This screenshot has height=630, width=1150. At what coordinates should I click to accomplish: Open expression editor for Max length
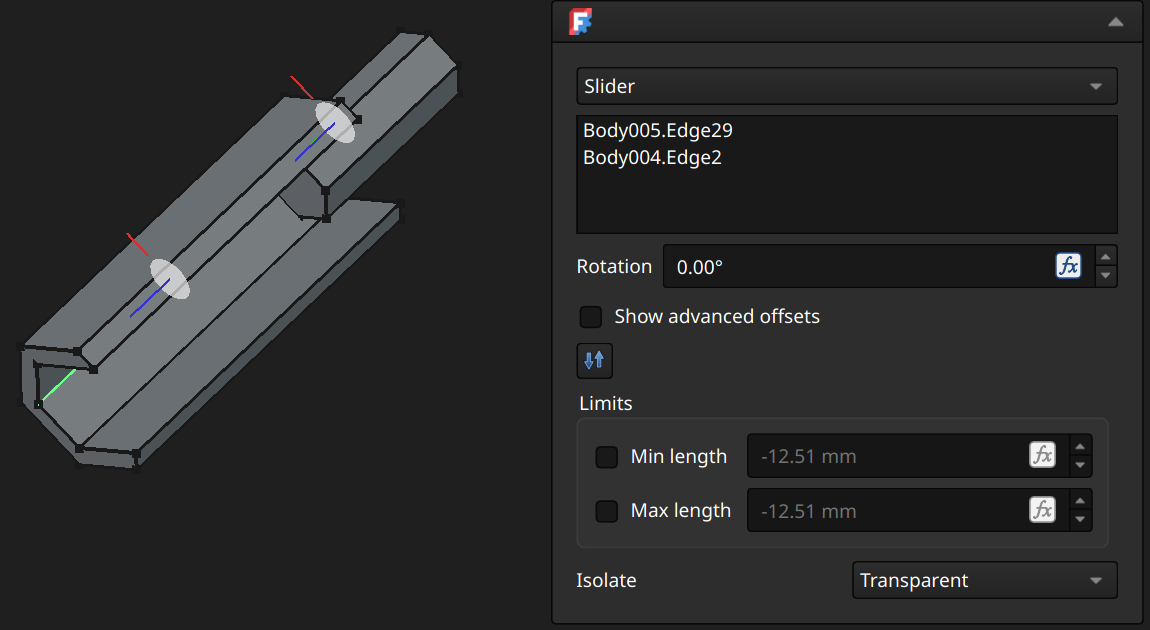[1042, 510]
